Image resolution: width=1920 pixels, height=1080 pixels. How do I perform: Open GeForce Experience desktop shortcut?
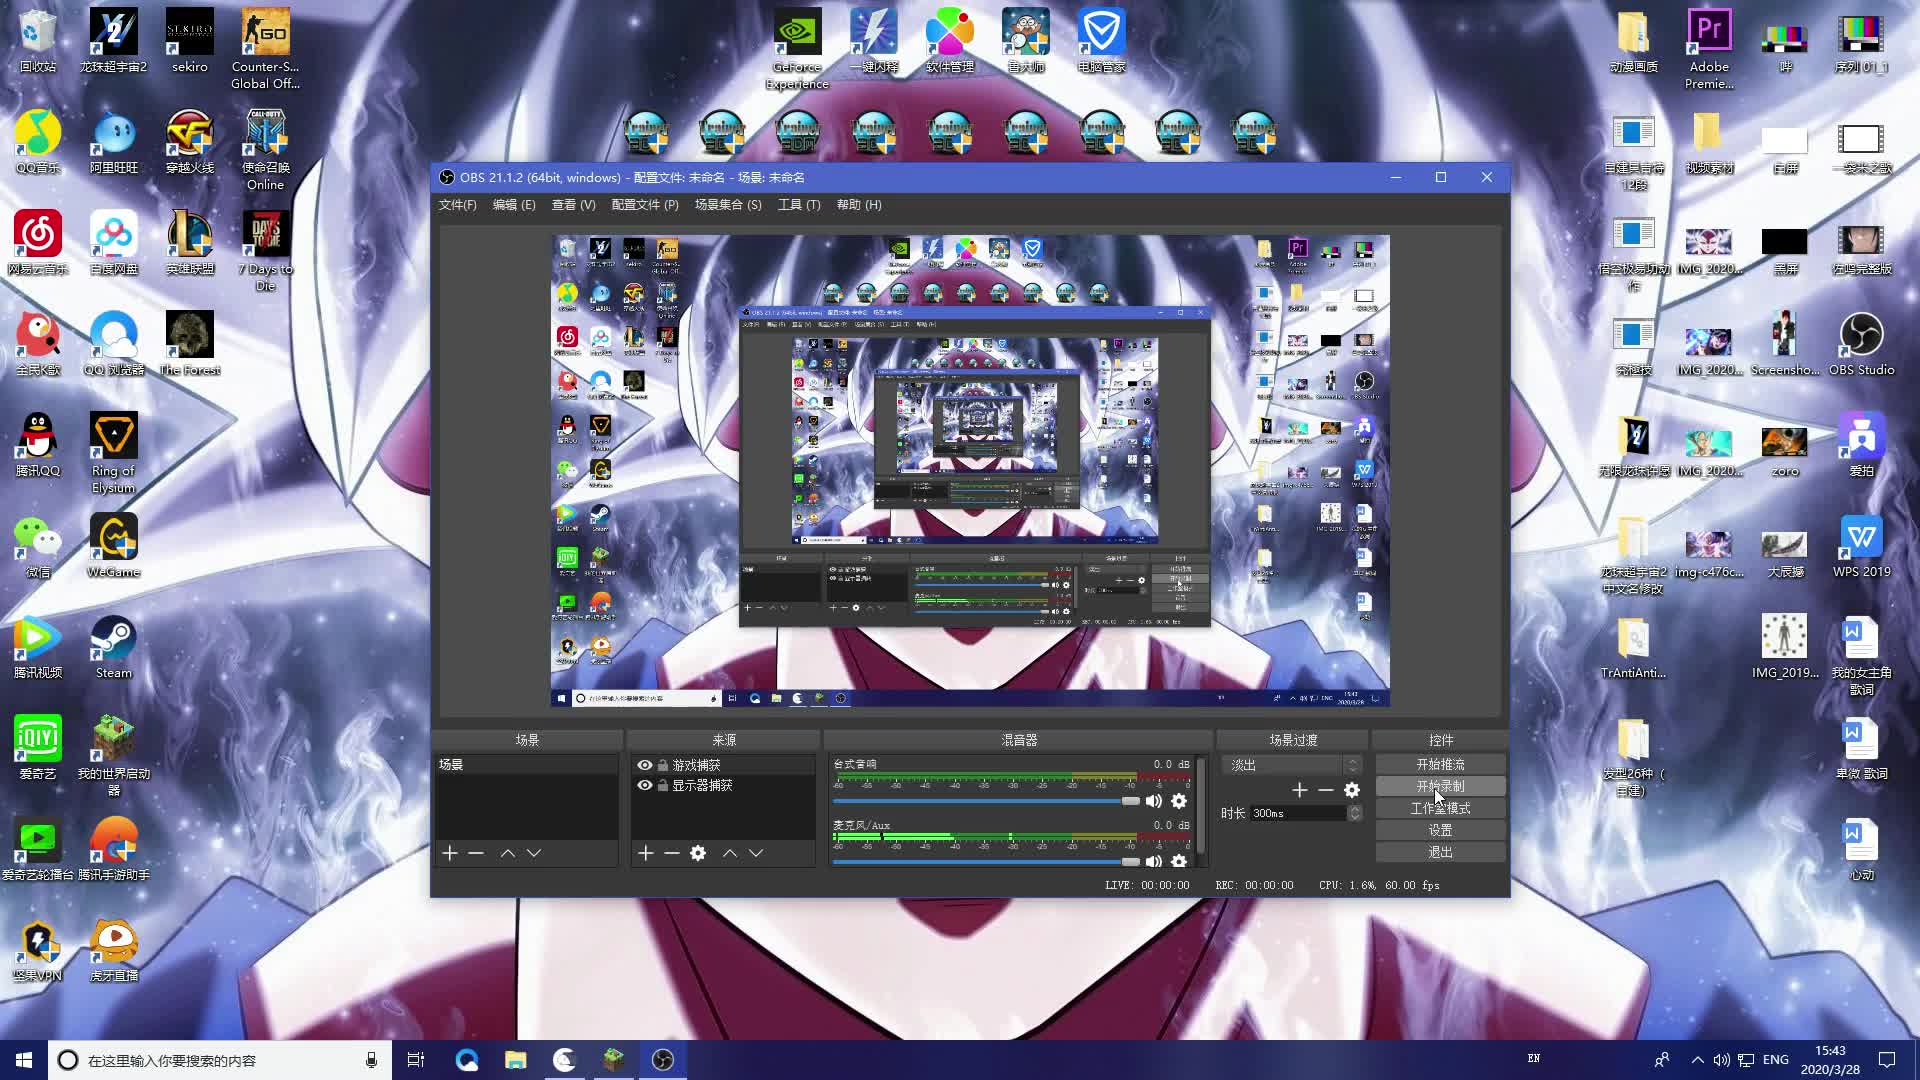click(x=797, y=49)
